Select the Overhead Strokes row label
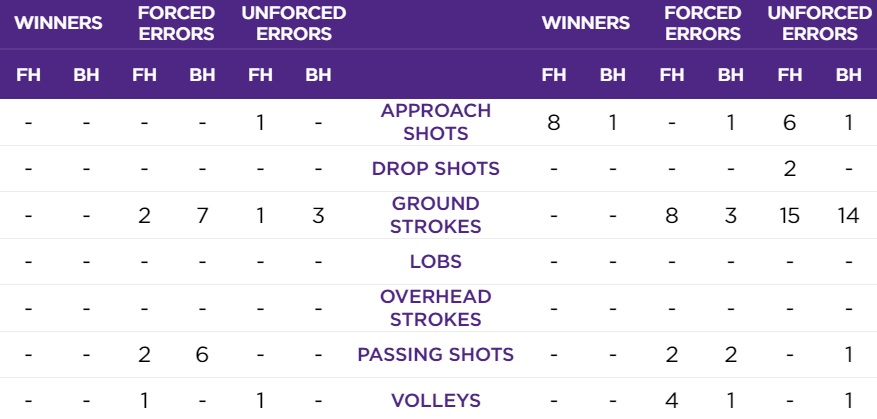The image size is (877, 419). pos(435,308)
